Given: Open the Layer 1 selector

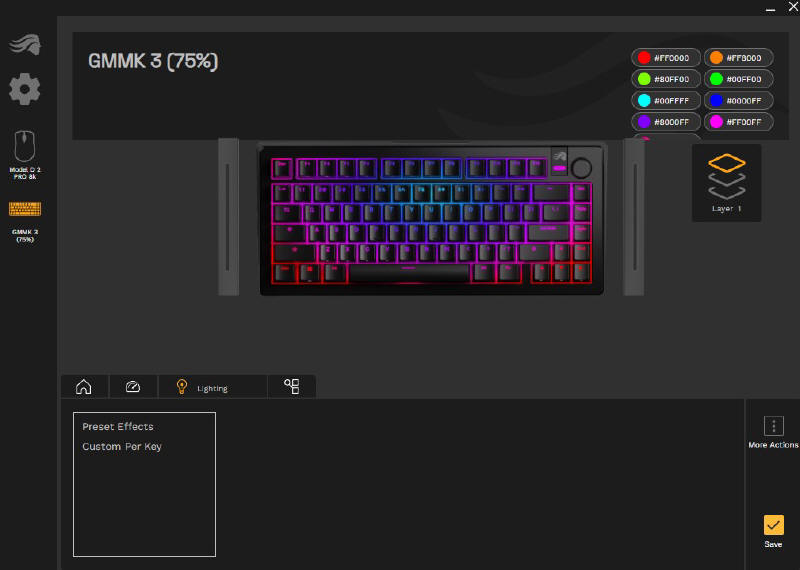Looking at the screenshot, I should click(x=727, y=183).
